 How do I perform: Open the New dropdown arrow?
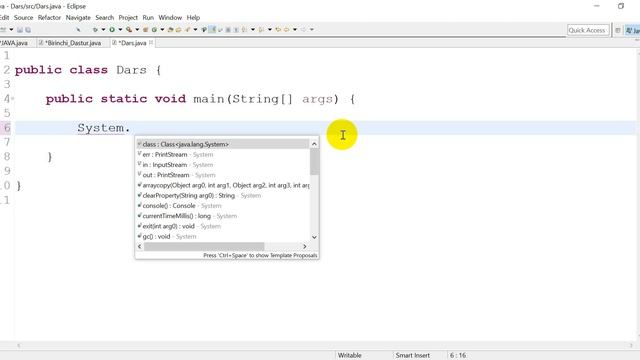pos(11,30)
